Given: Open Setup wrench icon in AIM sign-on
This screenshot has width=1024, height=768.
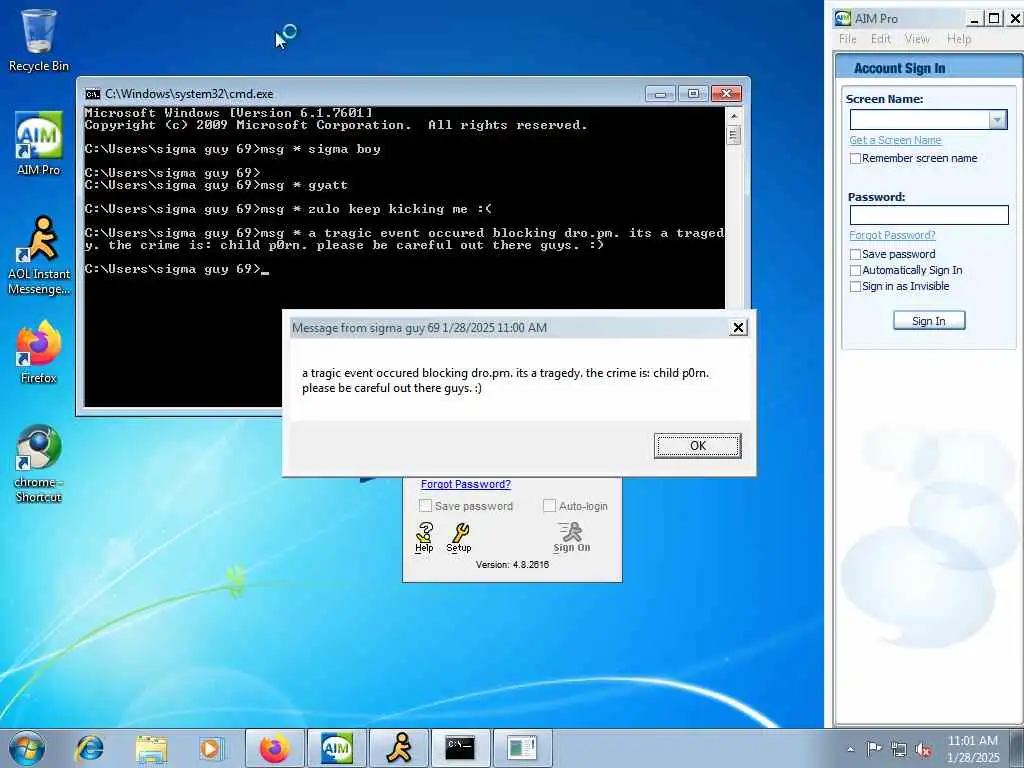Looking at the screenshot, I should 459,537.
